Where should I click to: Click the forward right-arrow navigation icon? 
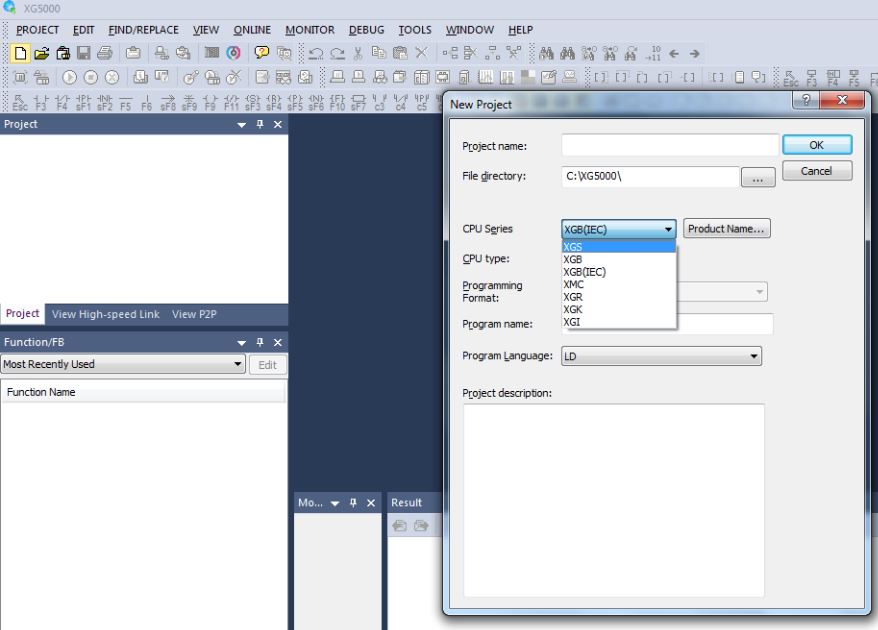(694, 54)
